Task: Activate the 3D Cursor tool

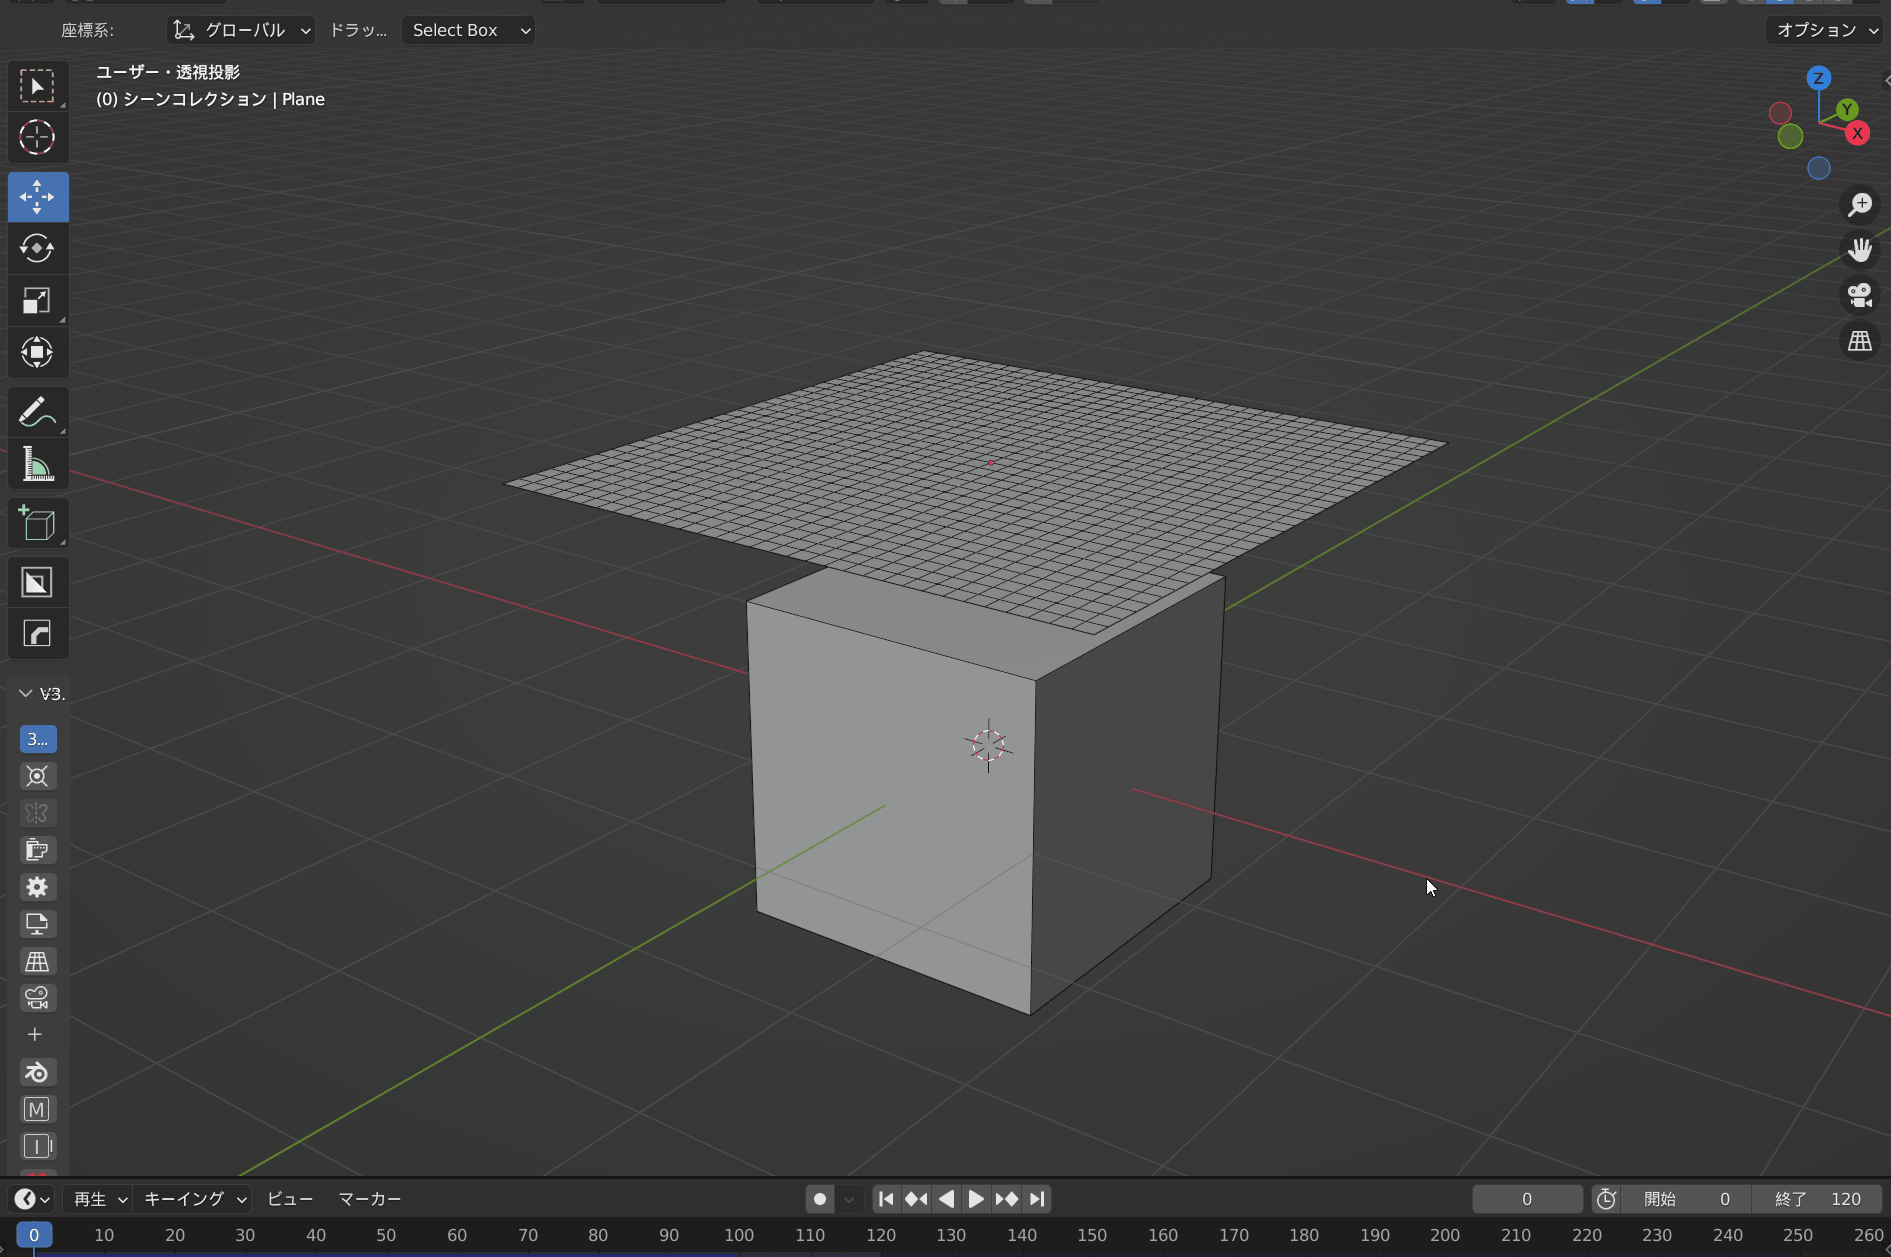Action: coord(38,137)
